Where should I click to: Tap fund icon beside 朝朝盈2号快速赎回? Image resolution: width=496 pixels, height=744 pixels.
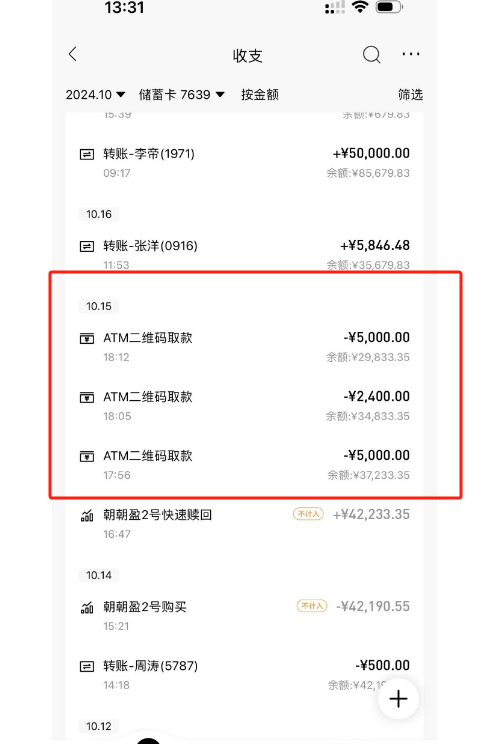(86, 515)
